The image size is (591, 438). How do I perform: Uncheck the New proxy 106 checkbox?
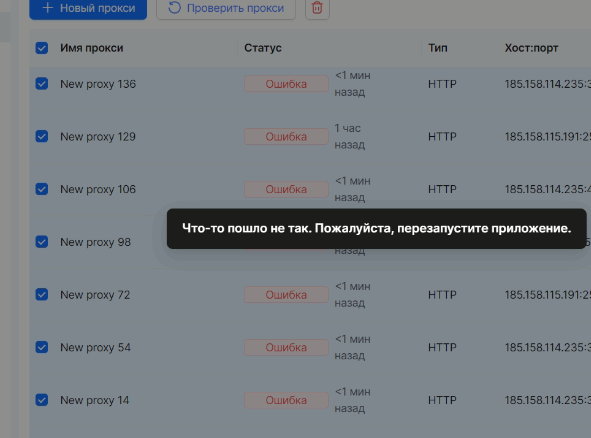coord(42,189)
